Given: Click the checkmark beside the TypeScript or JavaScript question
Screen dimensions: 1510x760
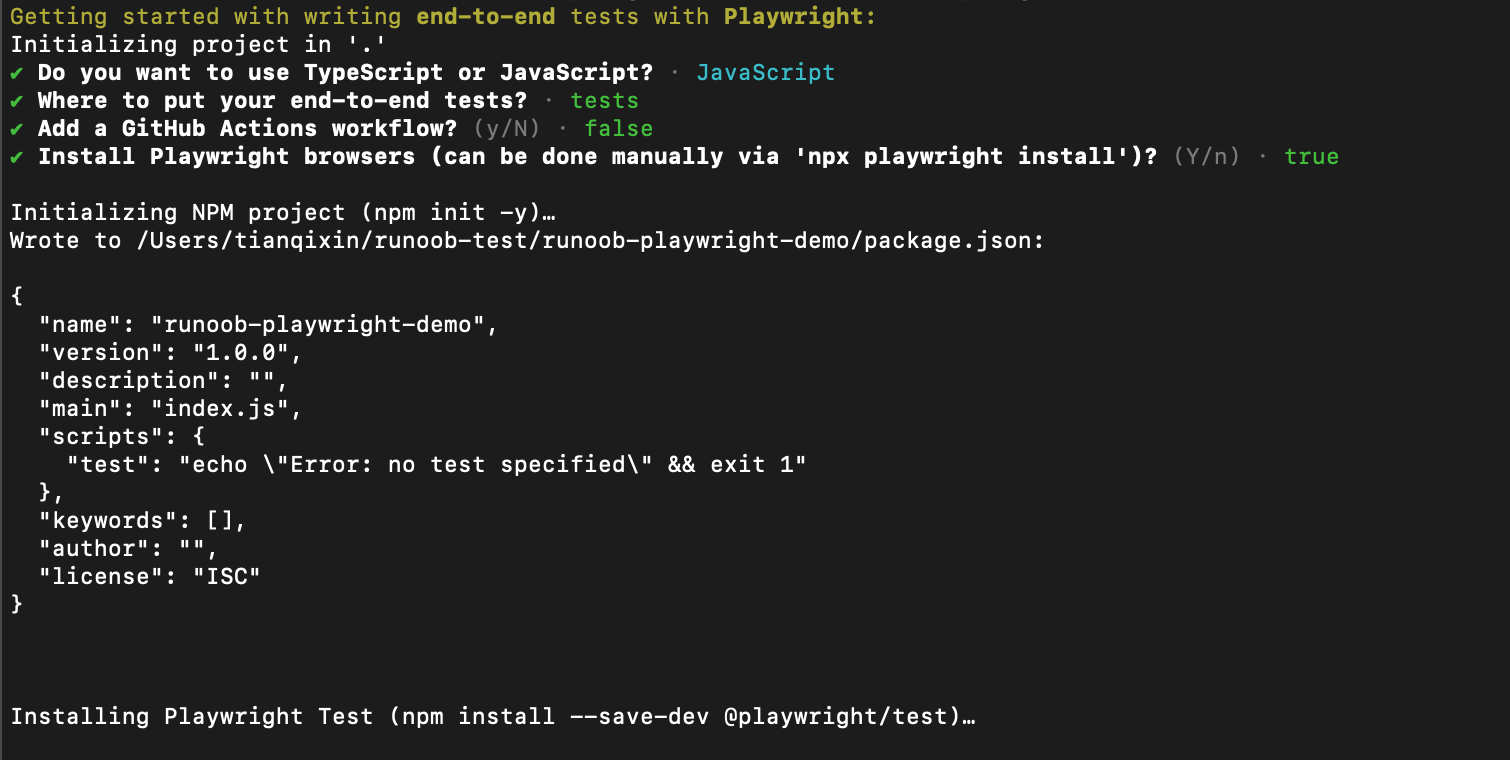Looking at the screenshot, I should coord(17,73).
